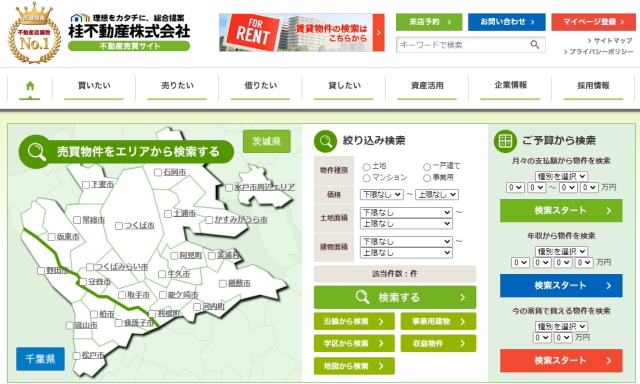The image size is (640, 384).
Task: Open the 採用情報 navigation tab
Action: 593,87
